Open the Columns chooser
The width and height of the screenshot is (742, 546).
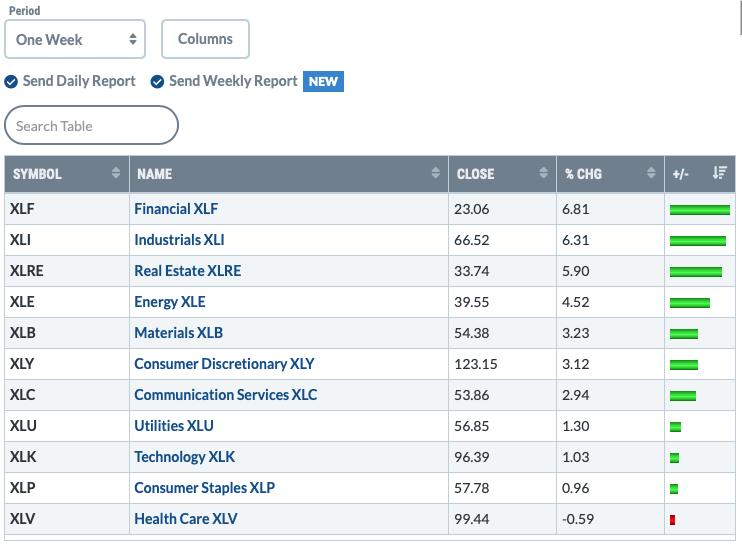click(x=205, y=39)
